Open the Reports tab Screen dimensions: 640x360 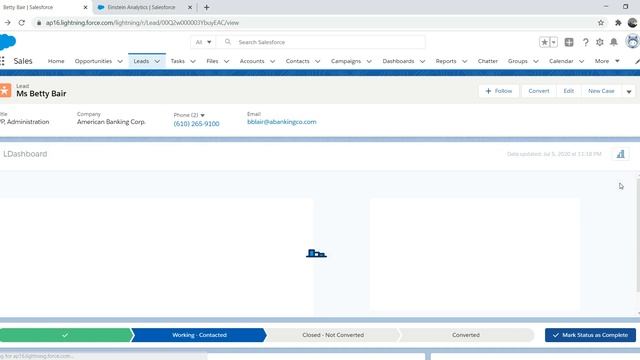[x=446, y=61]
